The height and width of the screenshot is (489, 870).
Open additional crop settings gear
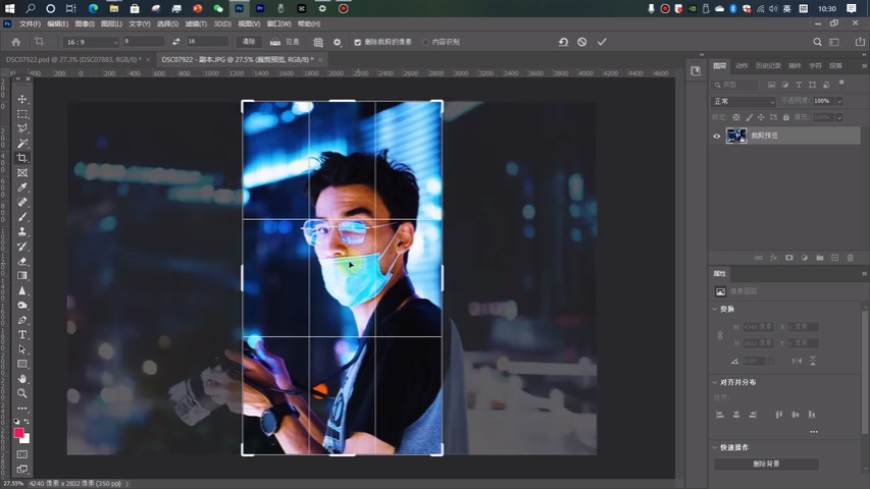[x=337, y=42]
